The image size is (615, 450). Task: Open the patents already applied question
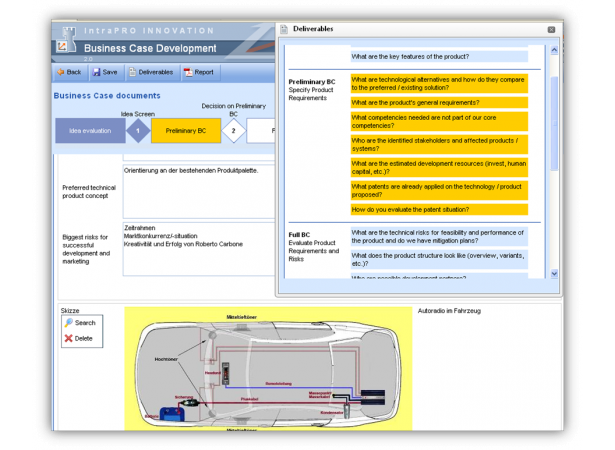[x=439, y=190]
